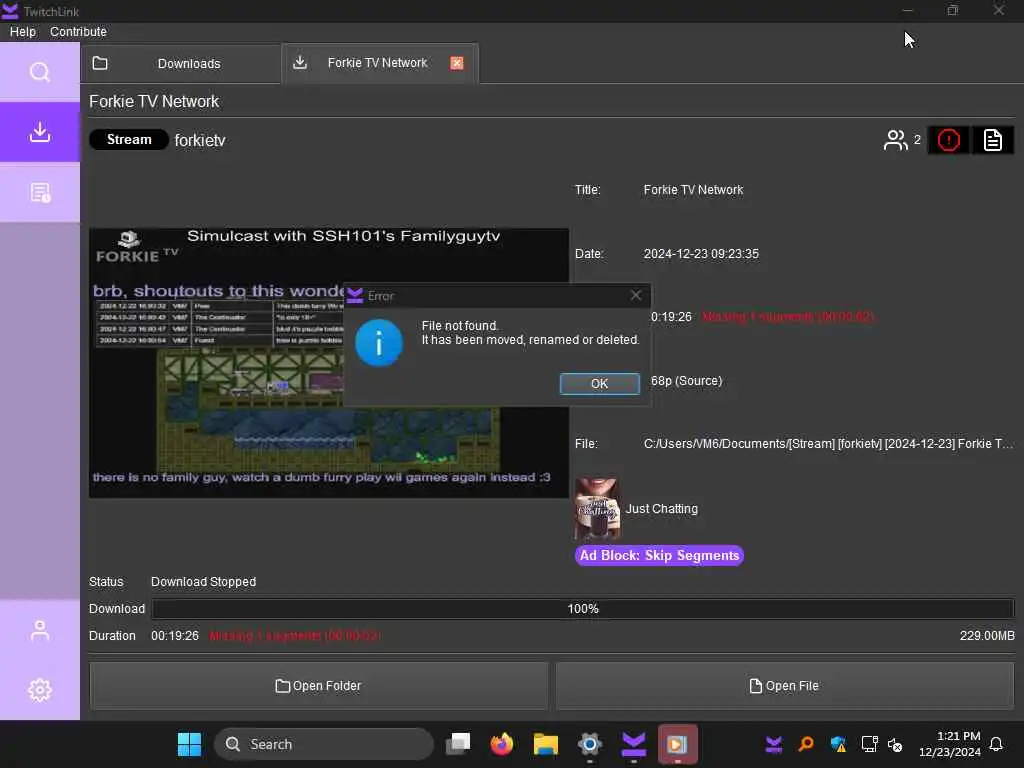Open the gear app on the taskbar

589,744
